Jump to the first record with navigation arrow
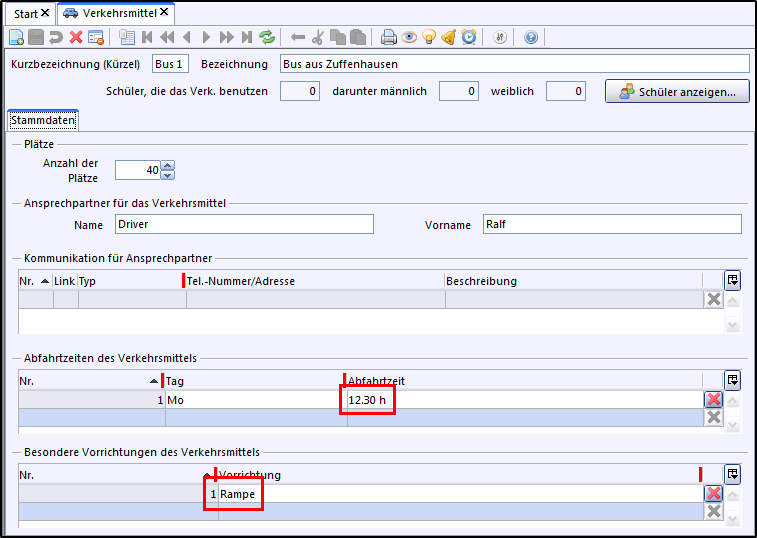The width and height of the screenshot is (757, 538). click(x=147, y=37)
